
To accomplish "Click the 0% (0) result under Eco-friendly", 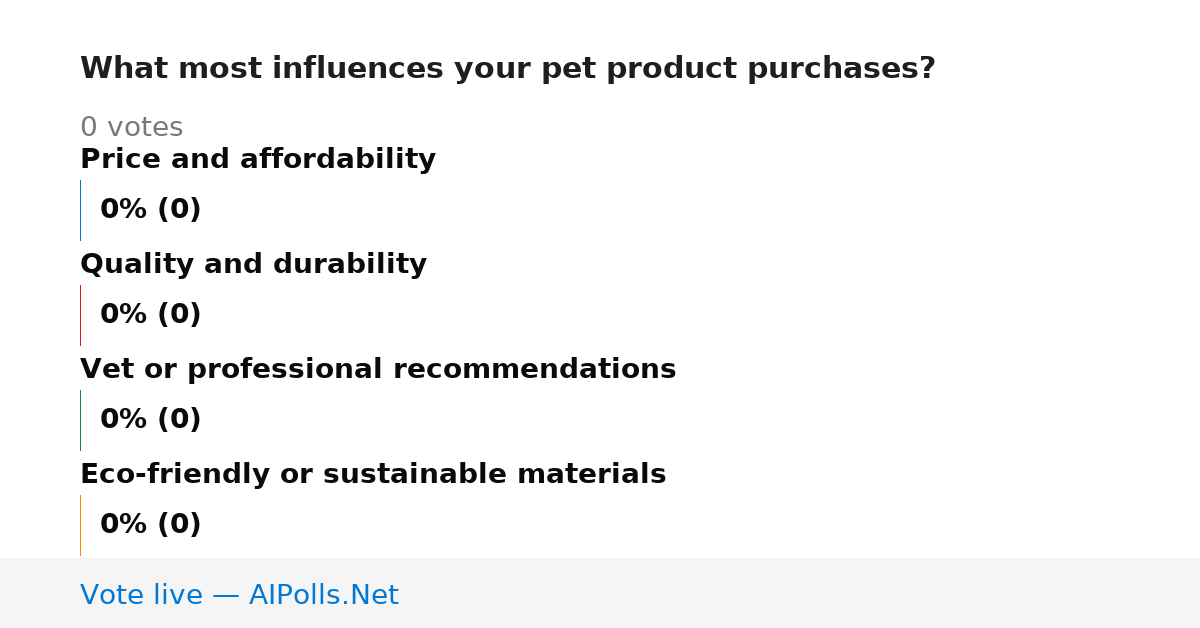I will click(151, 525).
